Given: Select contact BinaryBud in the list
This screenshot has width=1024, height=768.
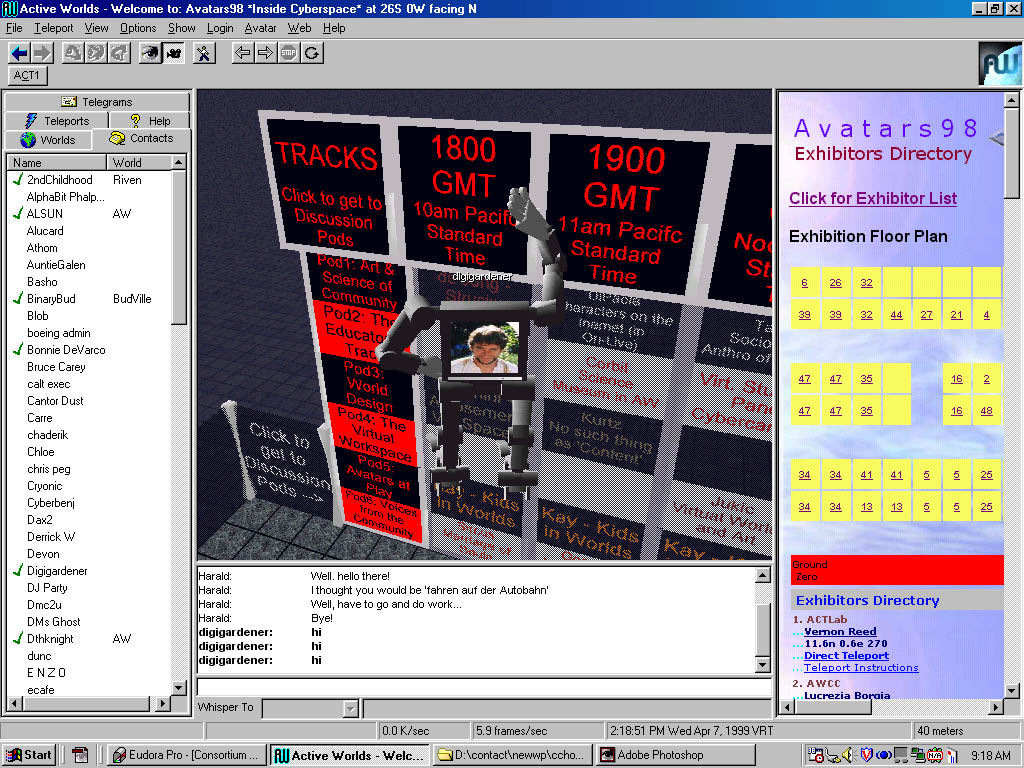Looking at the screenshot, I should [x=51, y=298].
